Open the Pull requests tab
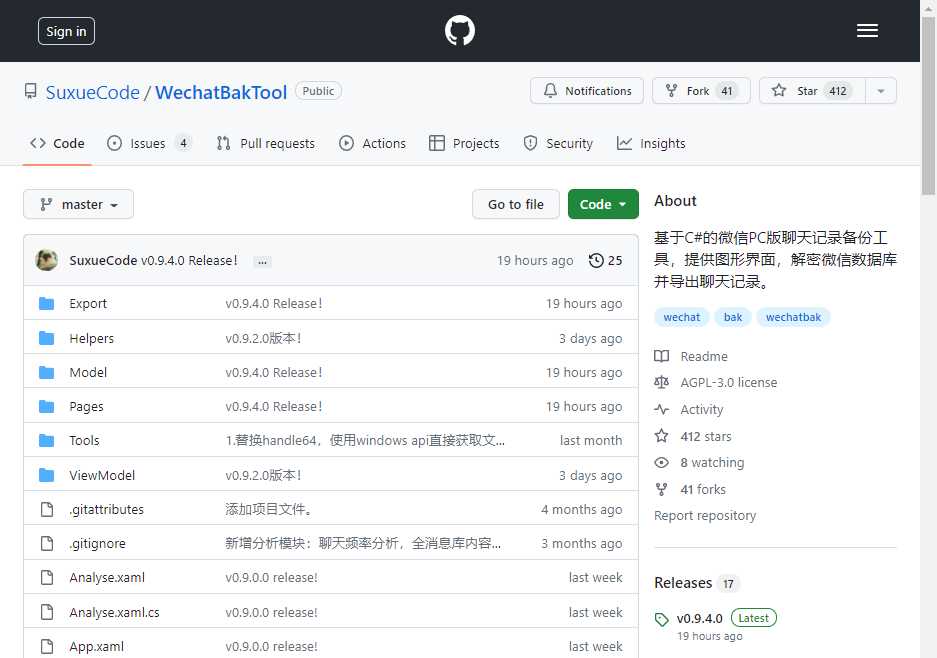The image size is (937, 658). click(x=265, y=143)
